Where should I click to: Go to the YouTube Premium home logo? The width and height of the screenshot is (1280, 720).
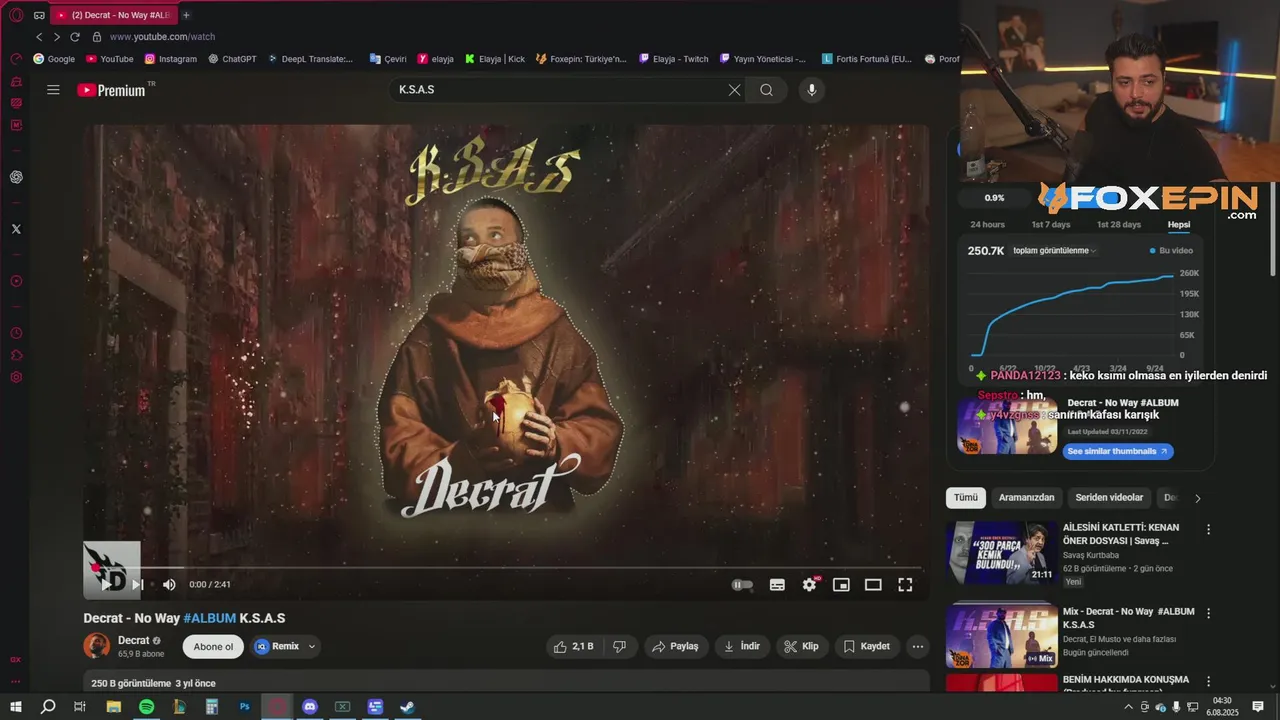click(x=111, y=90)
